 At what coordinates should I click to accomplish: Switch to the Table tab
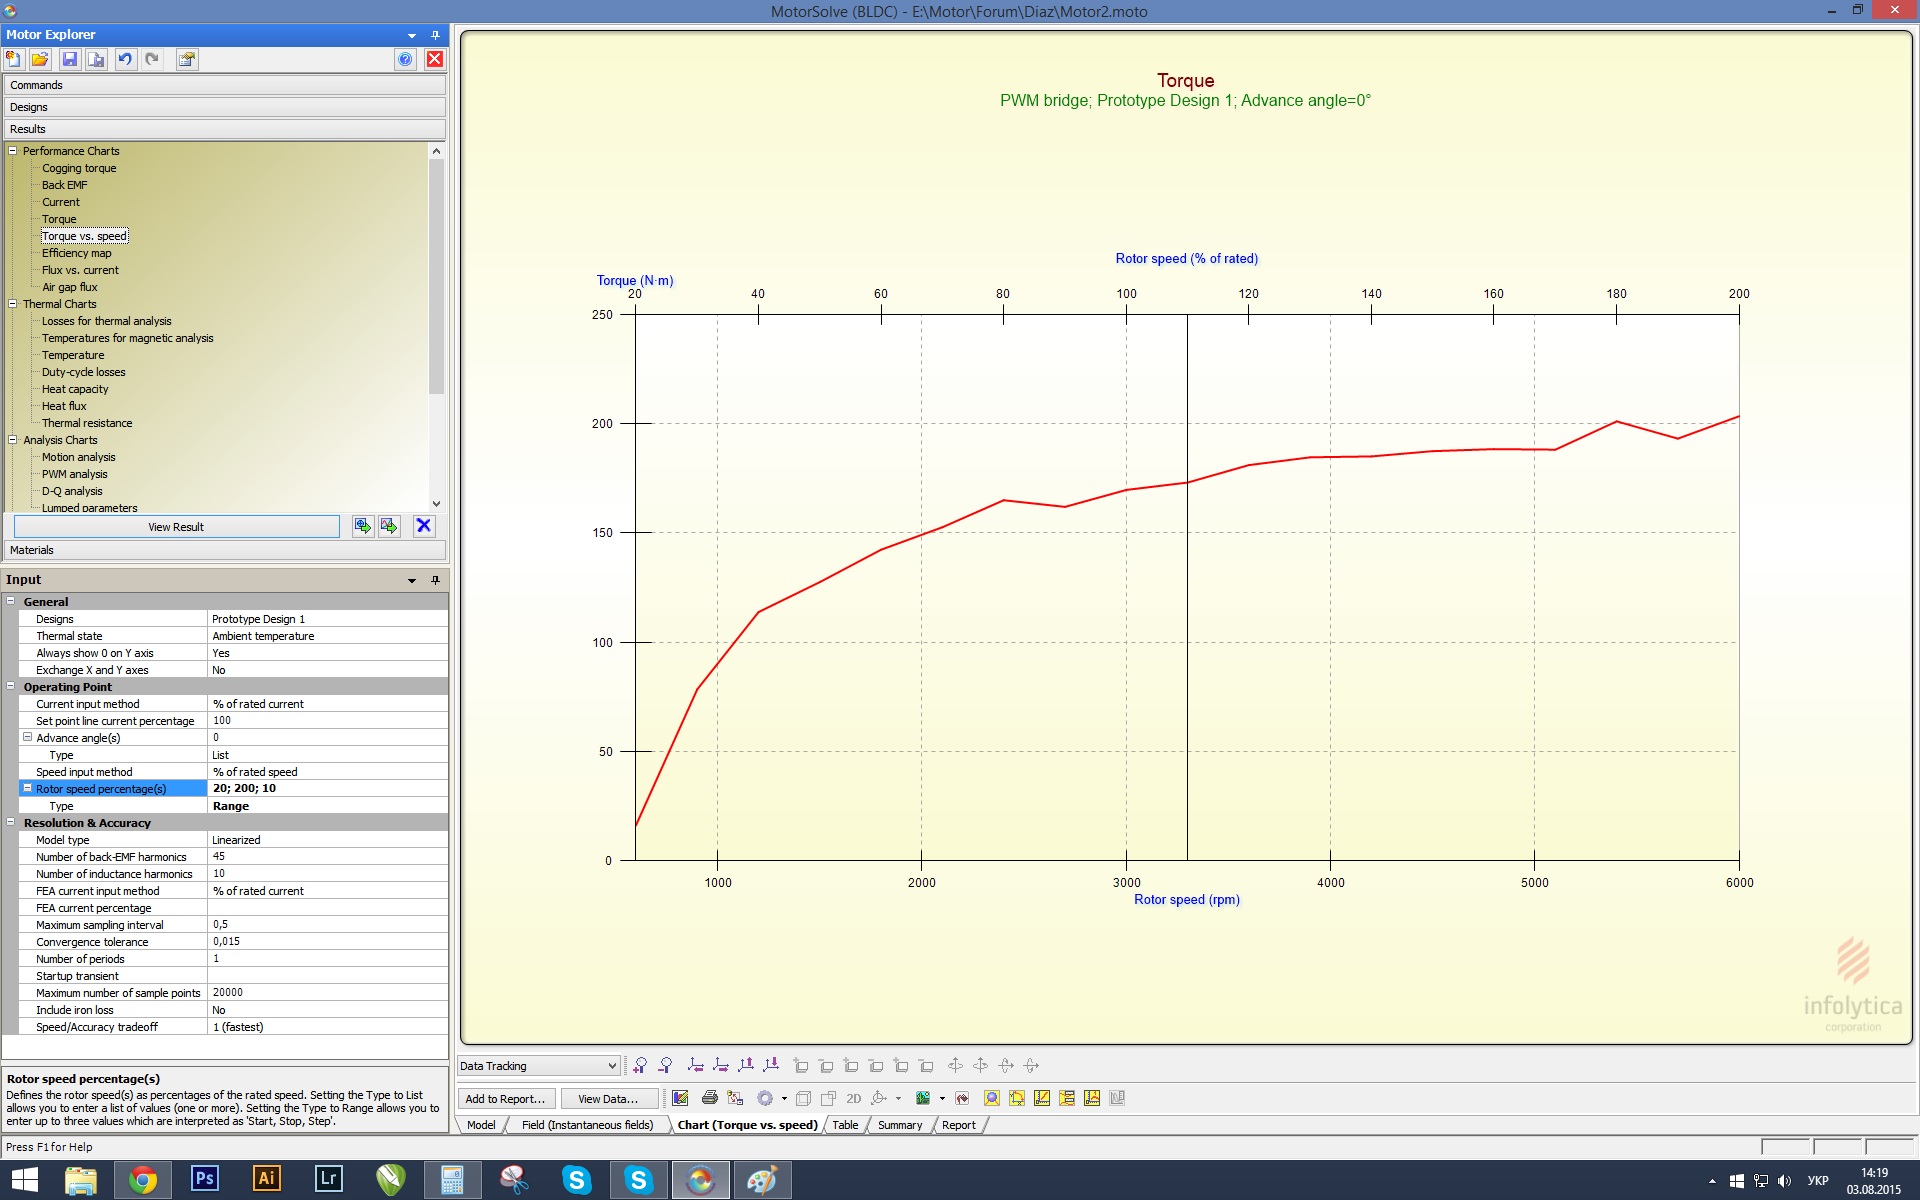click(x=845, y=1125)
